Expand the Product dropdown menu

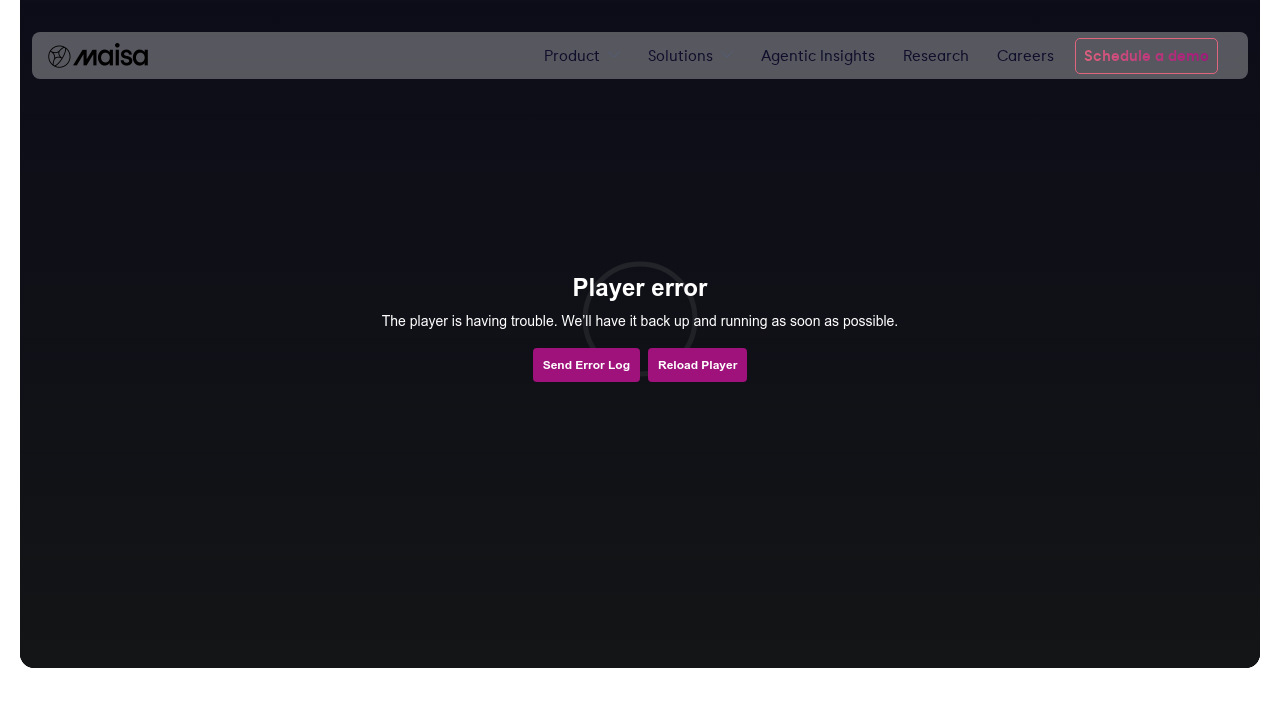pos(572,56)
